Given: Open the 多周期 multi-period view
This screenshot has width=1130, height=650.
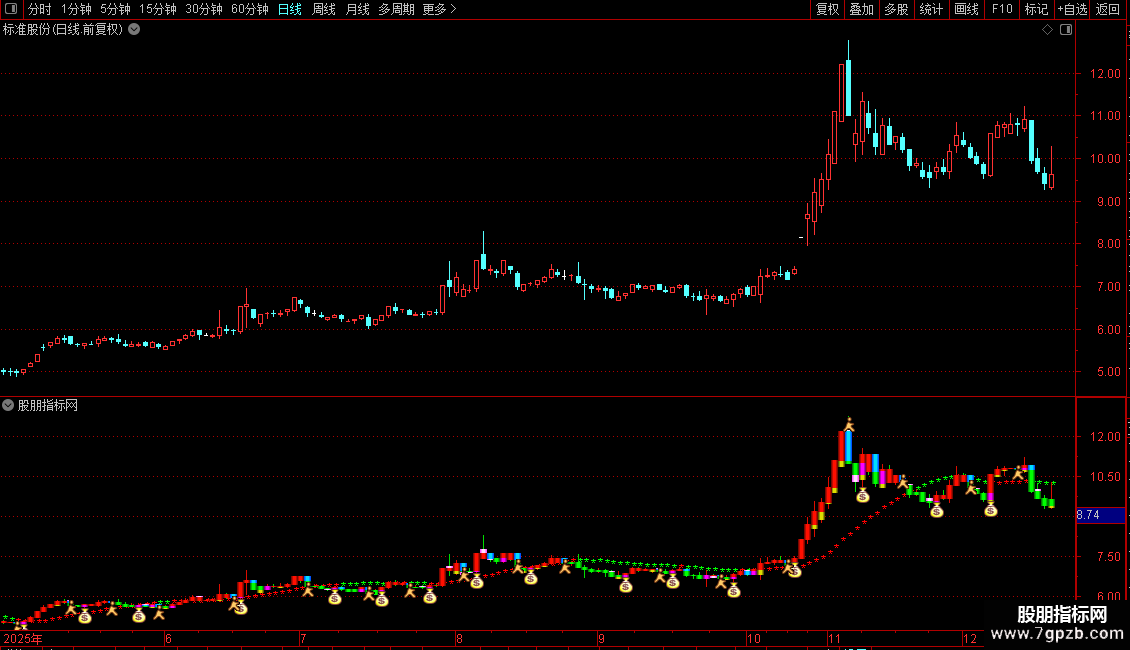Looking at the screenshot, I should point(396,9).
